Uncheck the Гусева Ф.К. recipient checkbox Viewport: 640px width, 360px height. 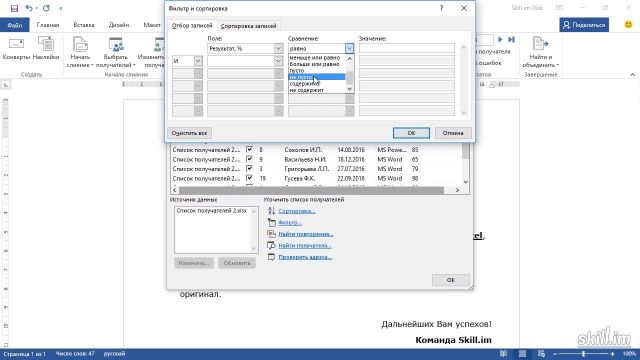coord(249,178)
